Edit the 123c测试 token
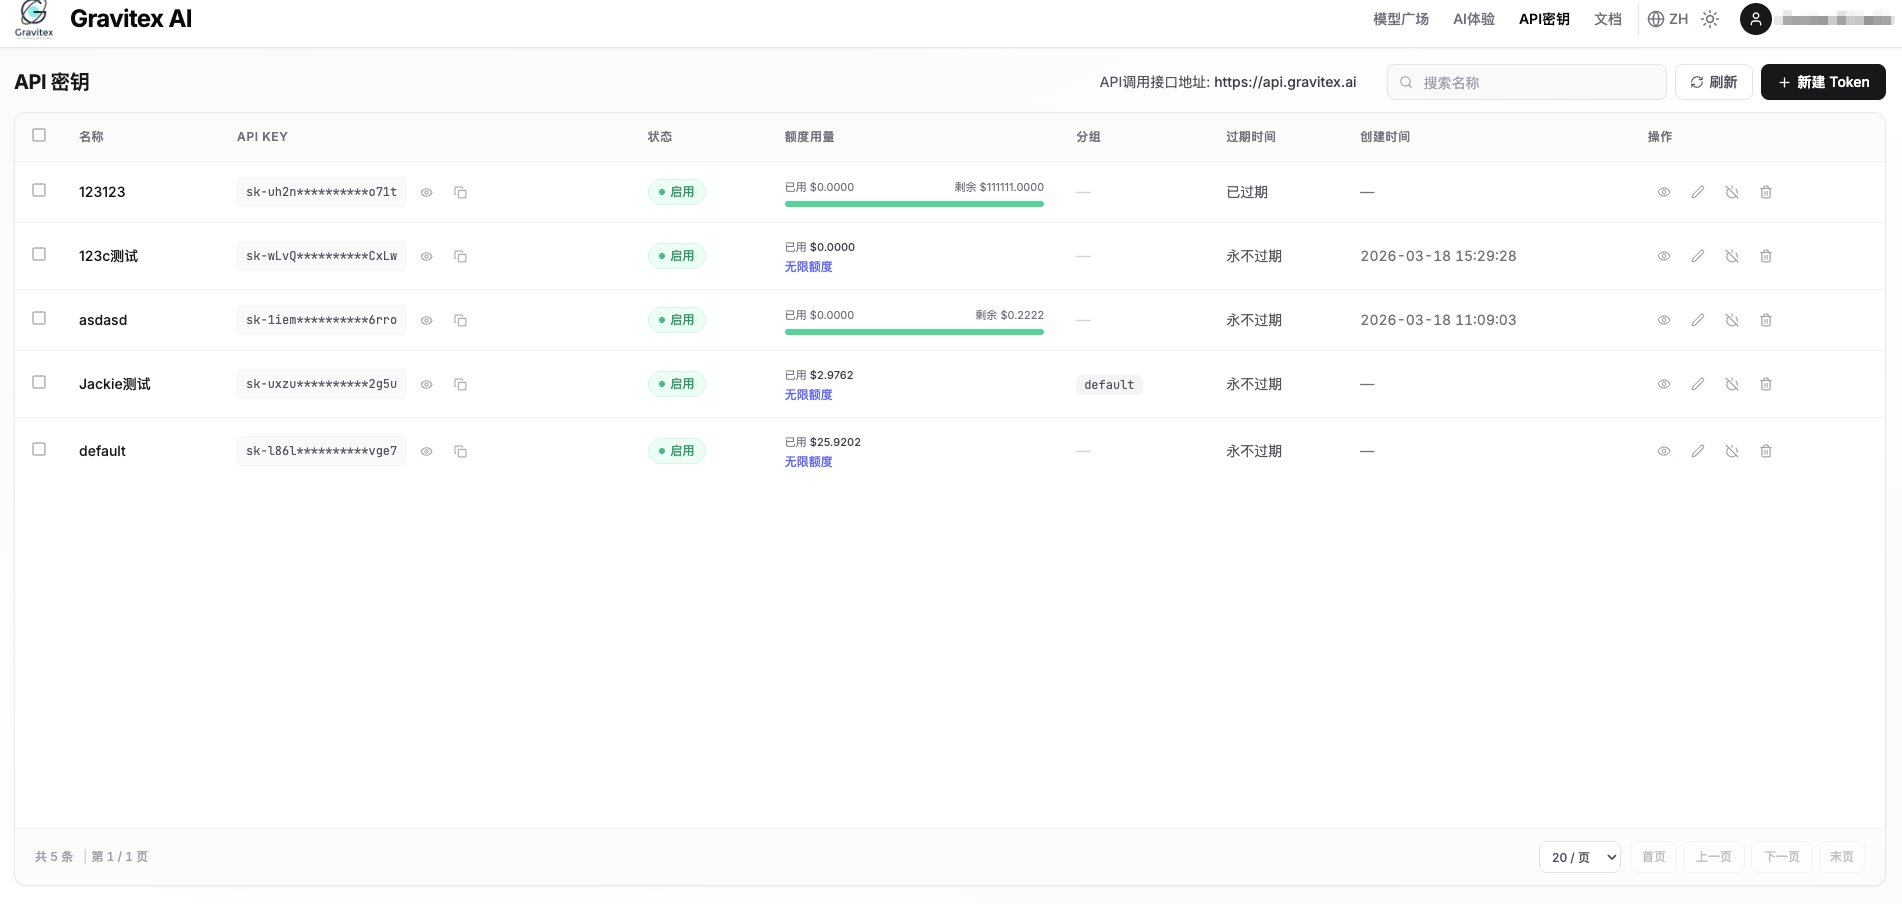The width and height of the screenshot is (1902, 904). (x=1698, y=256)
